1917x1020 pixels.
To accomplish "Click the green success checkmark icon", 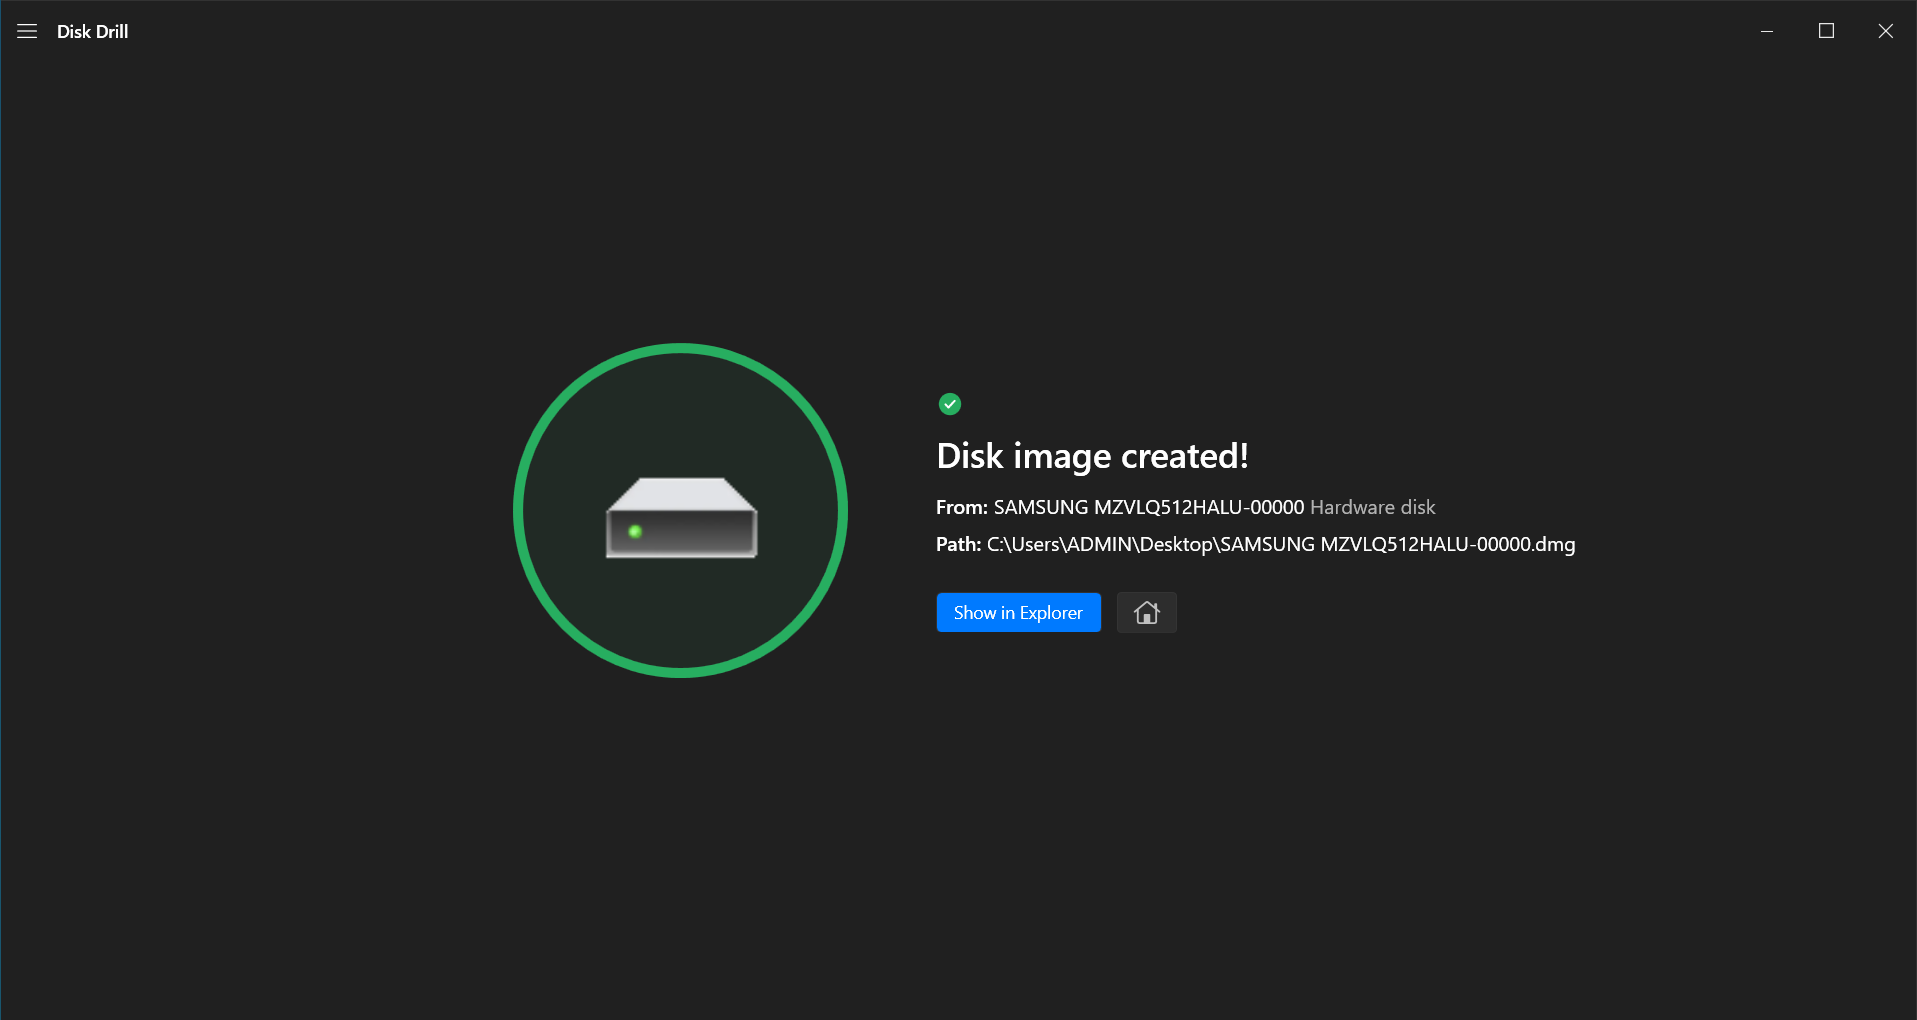I will [949, 404].
